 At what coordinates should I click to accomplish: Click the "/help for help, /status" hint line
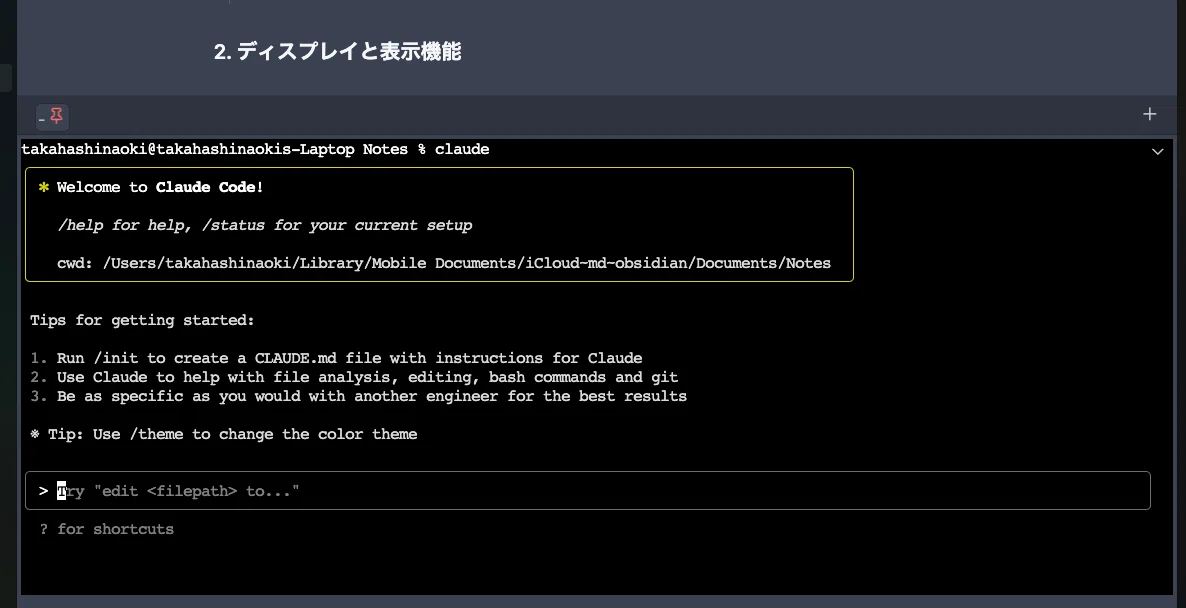265,225
